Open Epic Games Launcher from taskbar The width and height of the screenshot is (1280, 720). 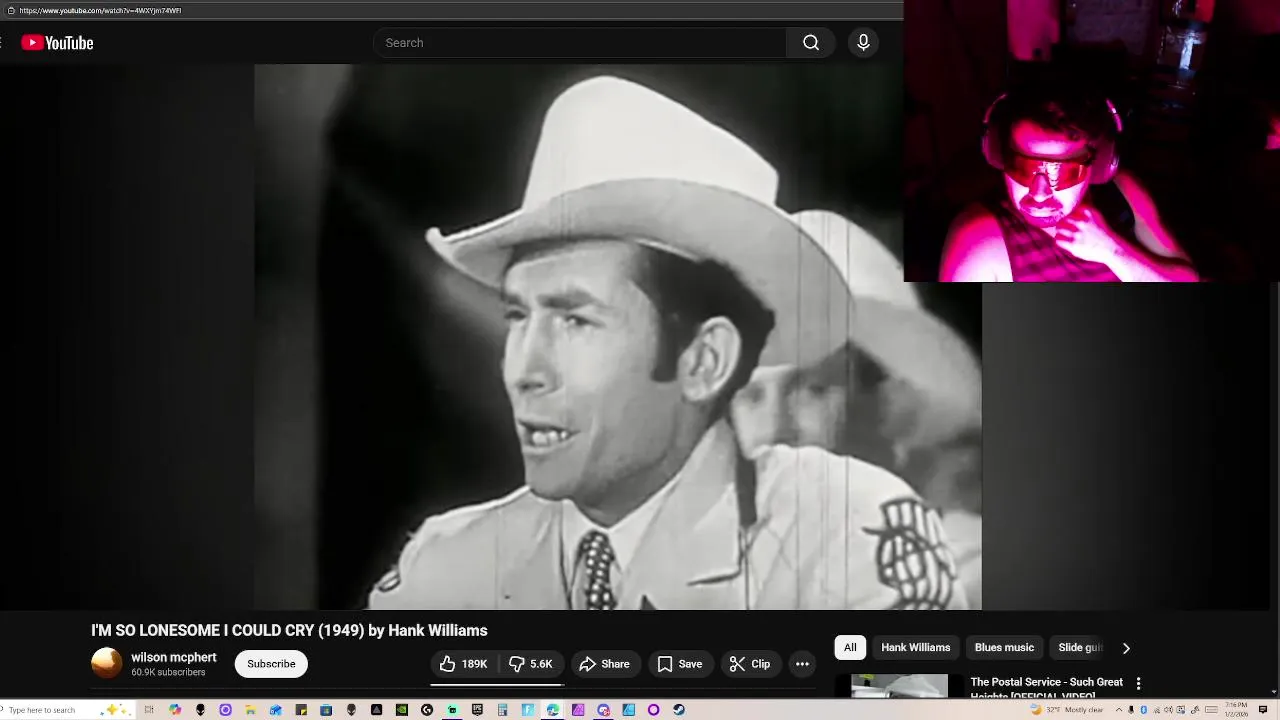477,710
